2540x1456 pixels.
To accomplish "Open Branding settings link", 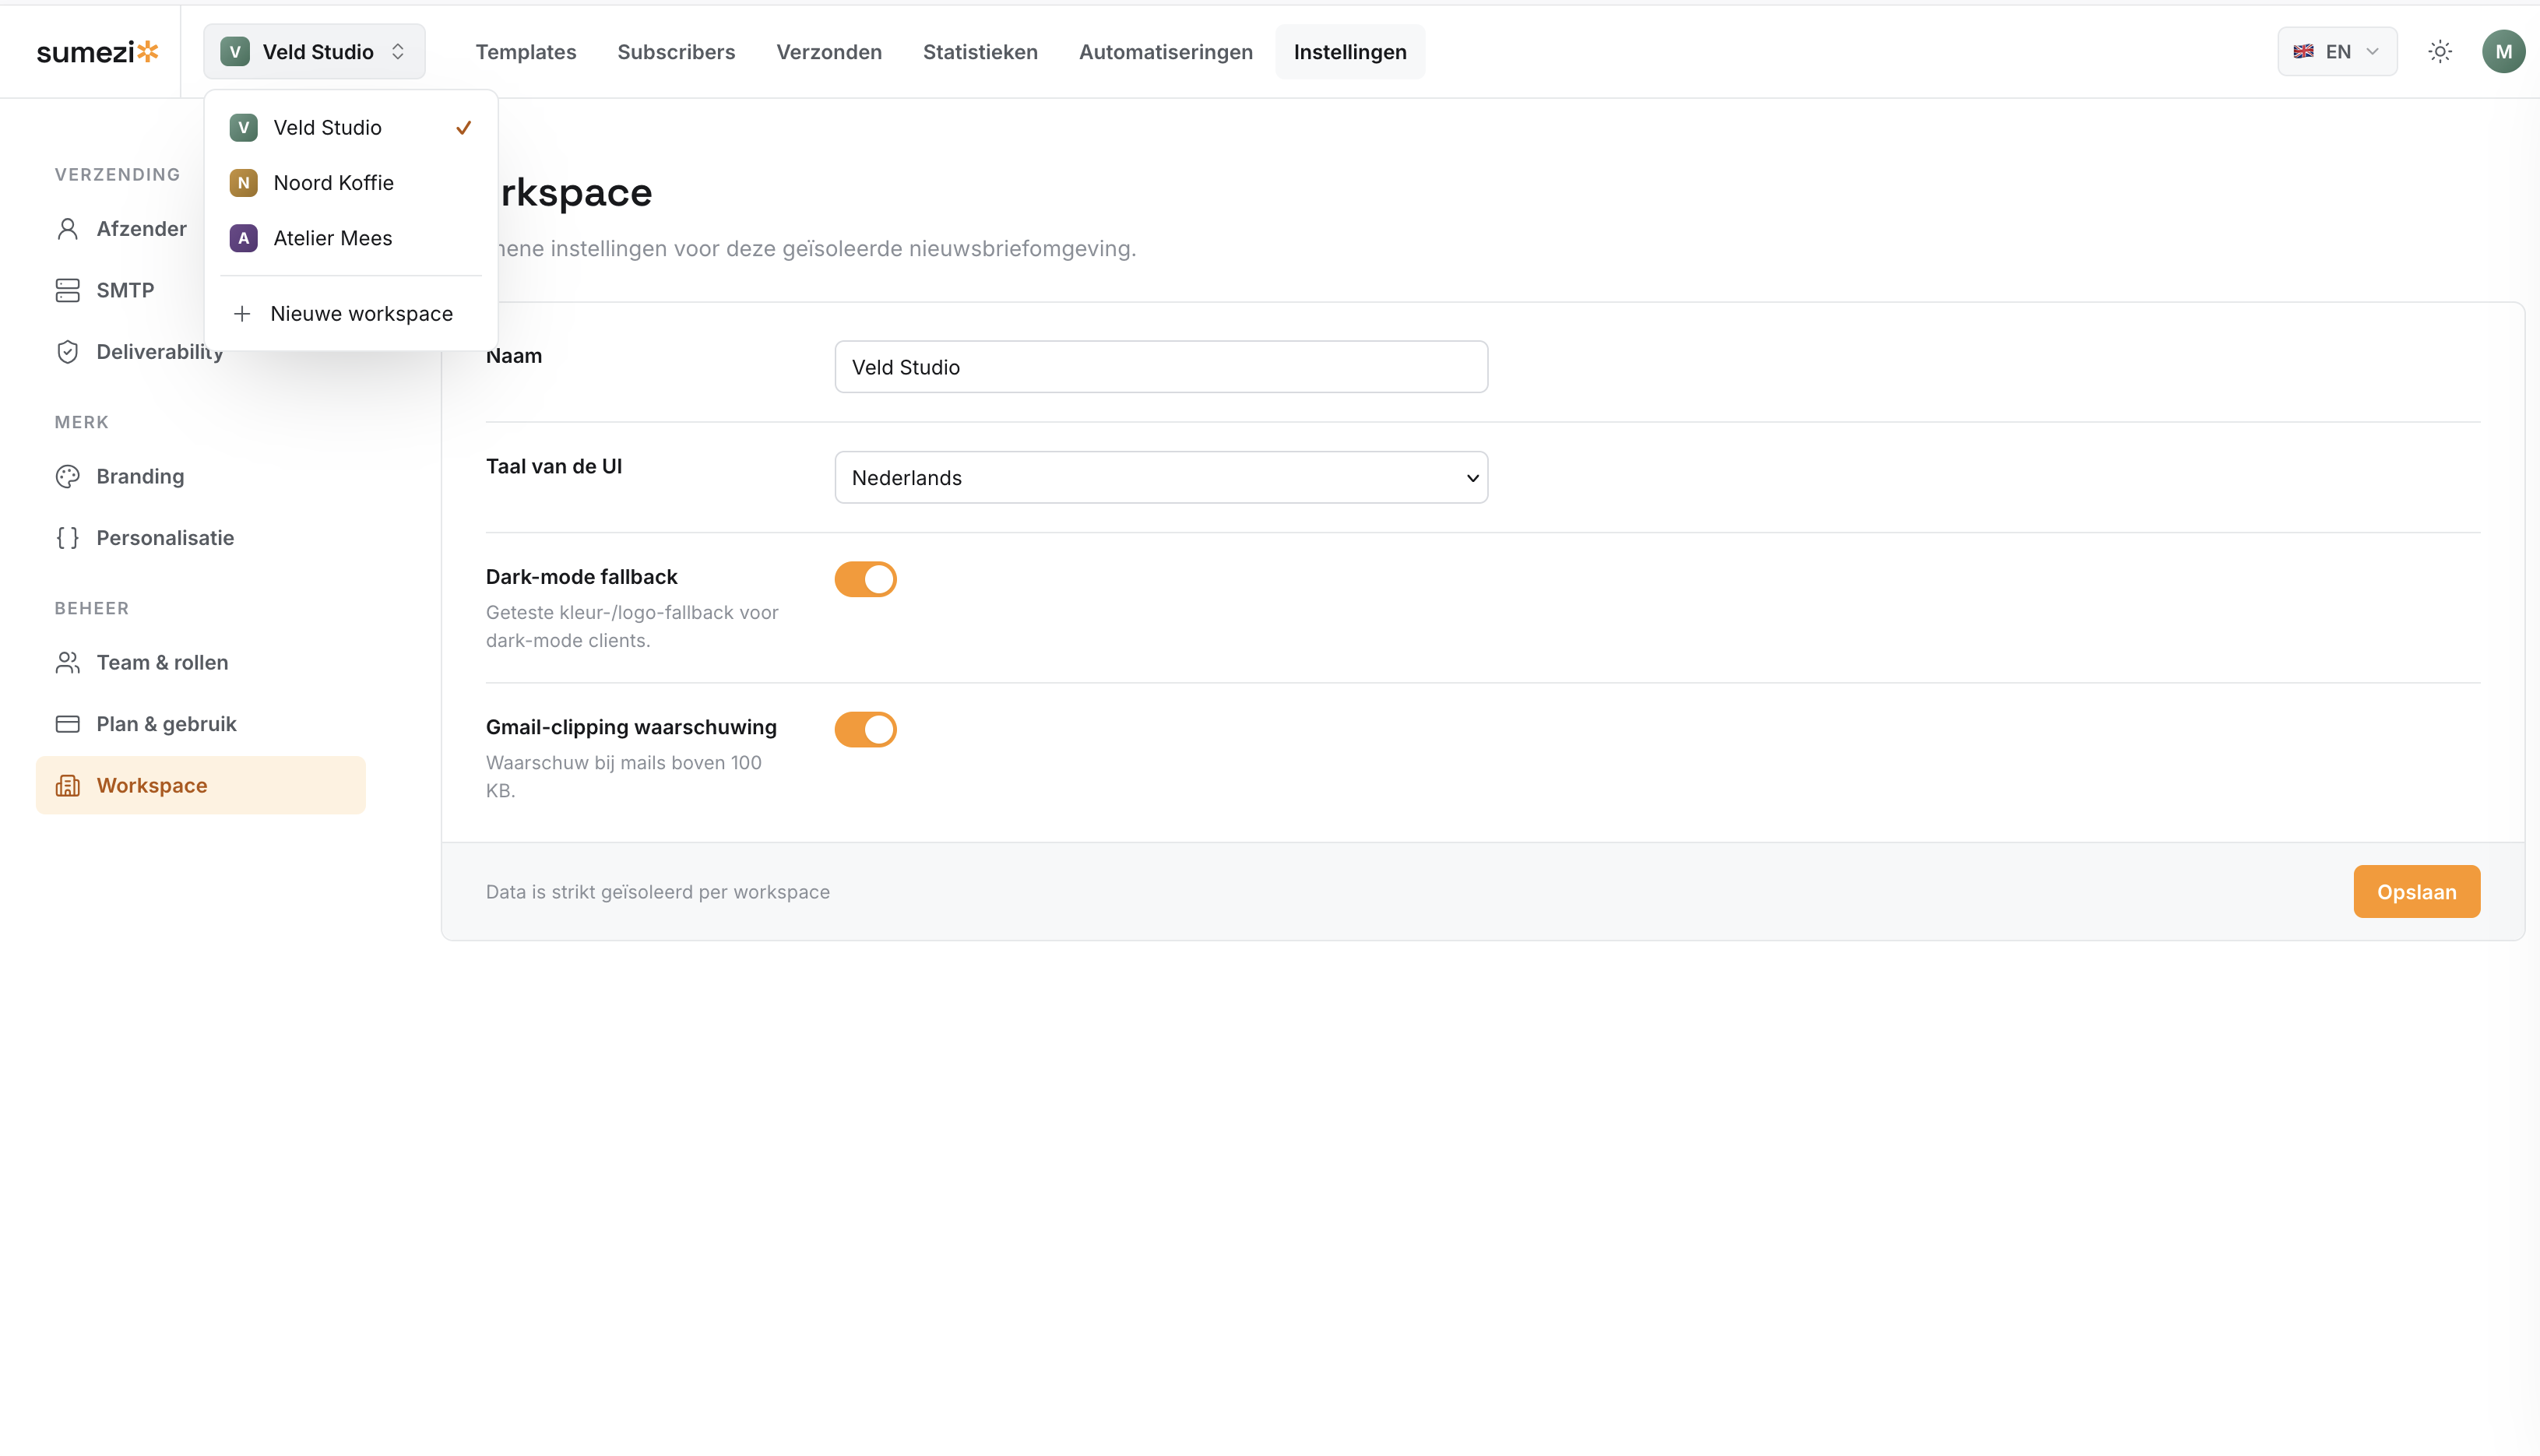I will (x=200, y=476).
